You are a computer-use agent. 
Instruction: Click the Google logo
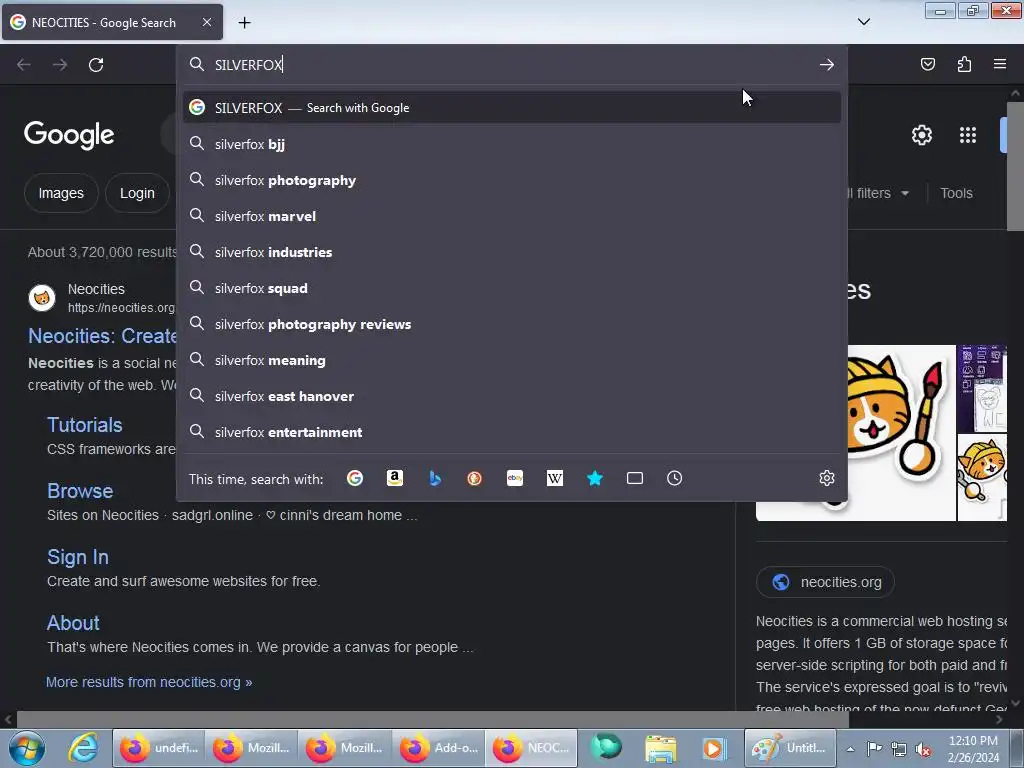click(69, 135)
